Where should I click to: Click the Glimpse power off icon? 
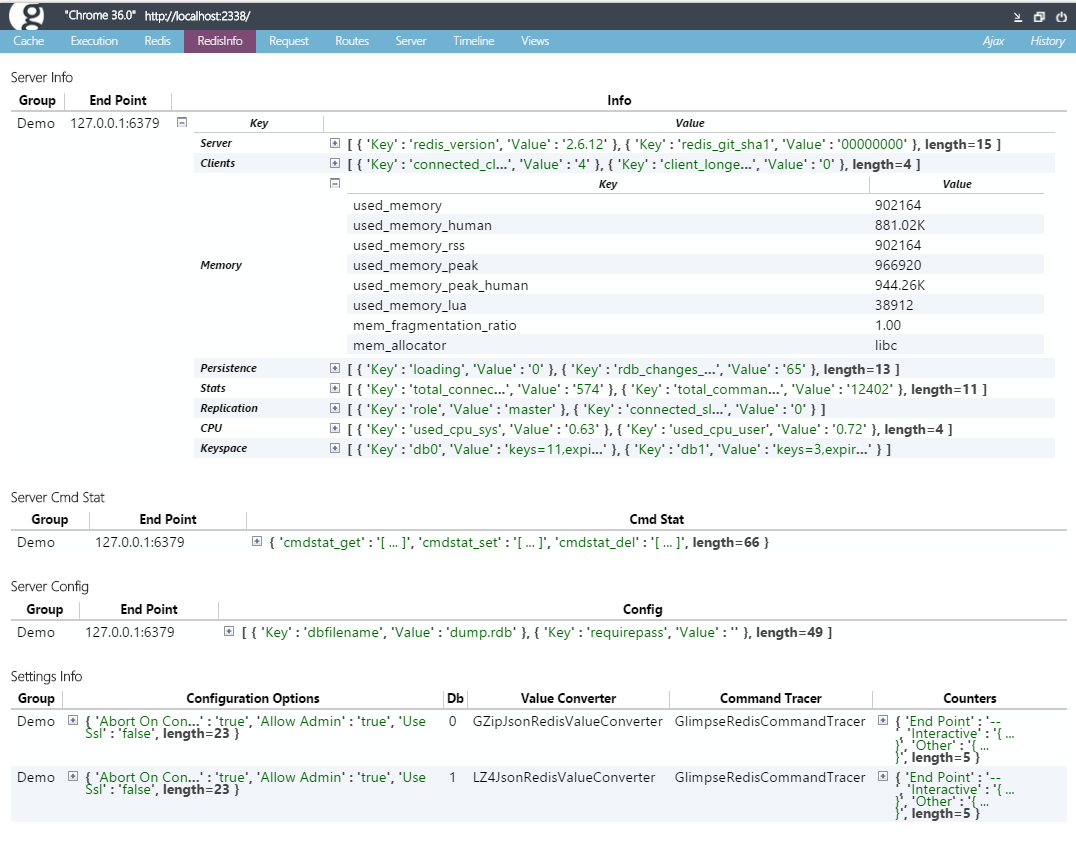click(x=1061, y=17)
